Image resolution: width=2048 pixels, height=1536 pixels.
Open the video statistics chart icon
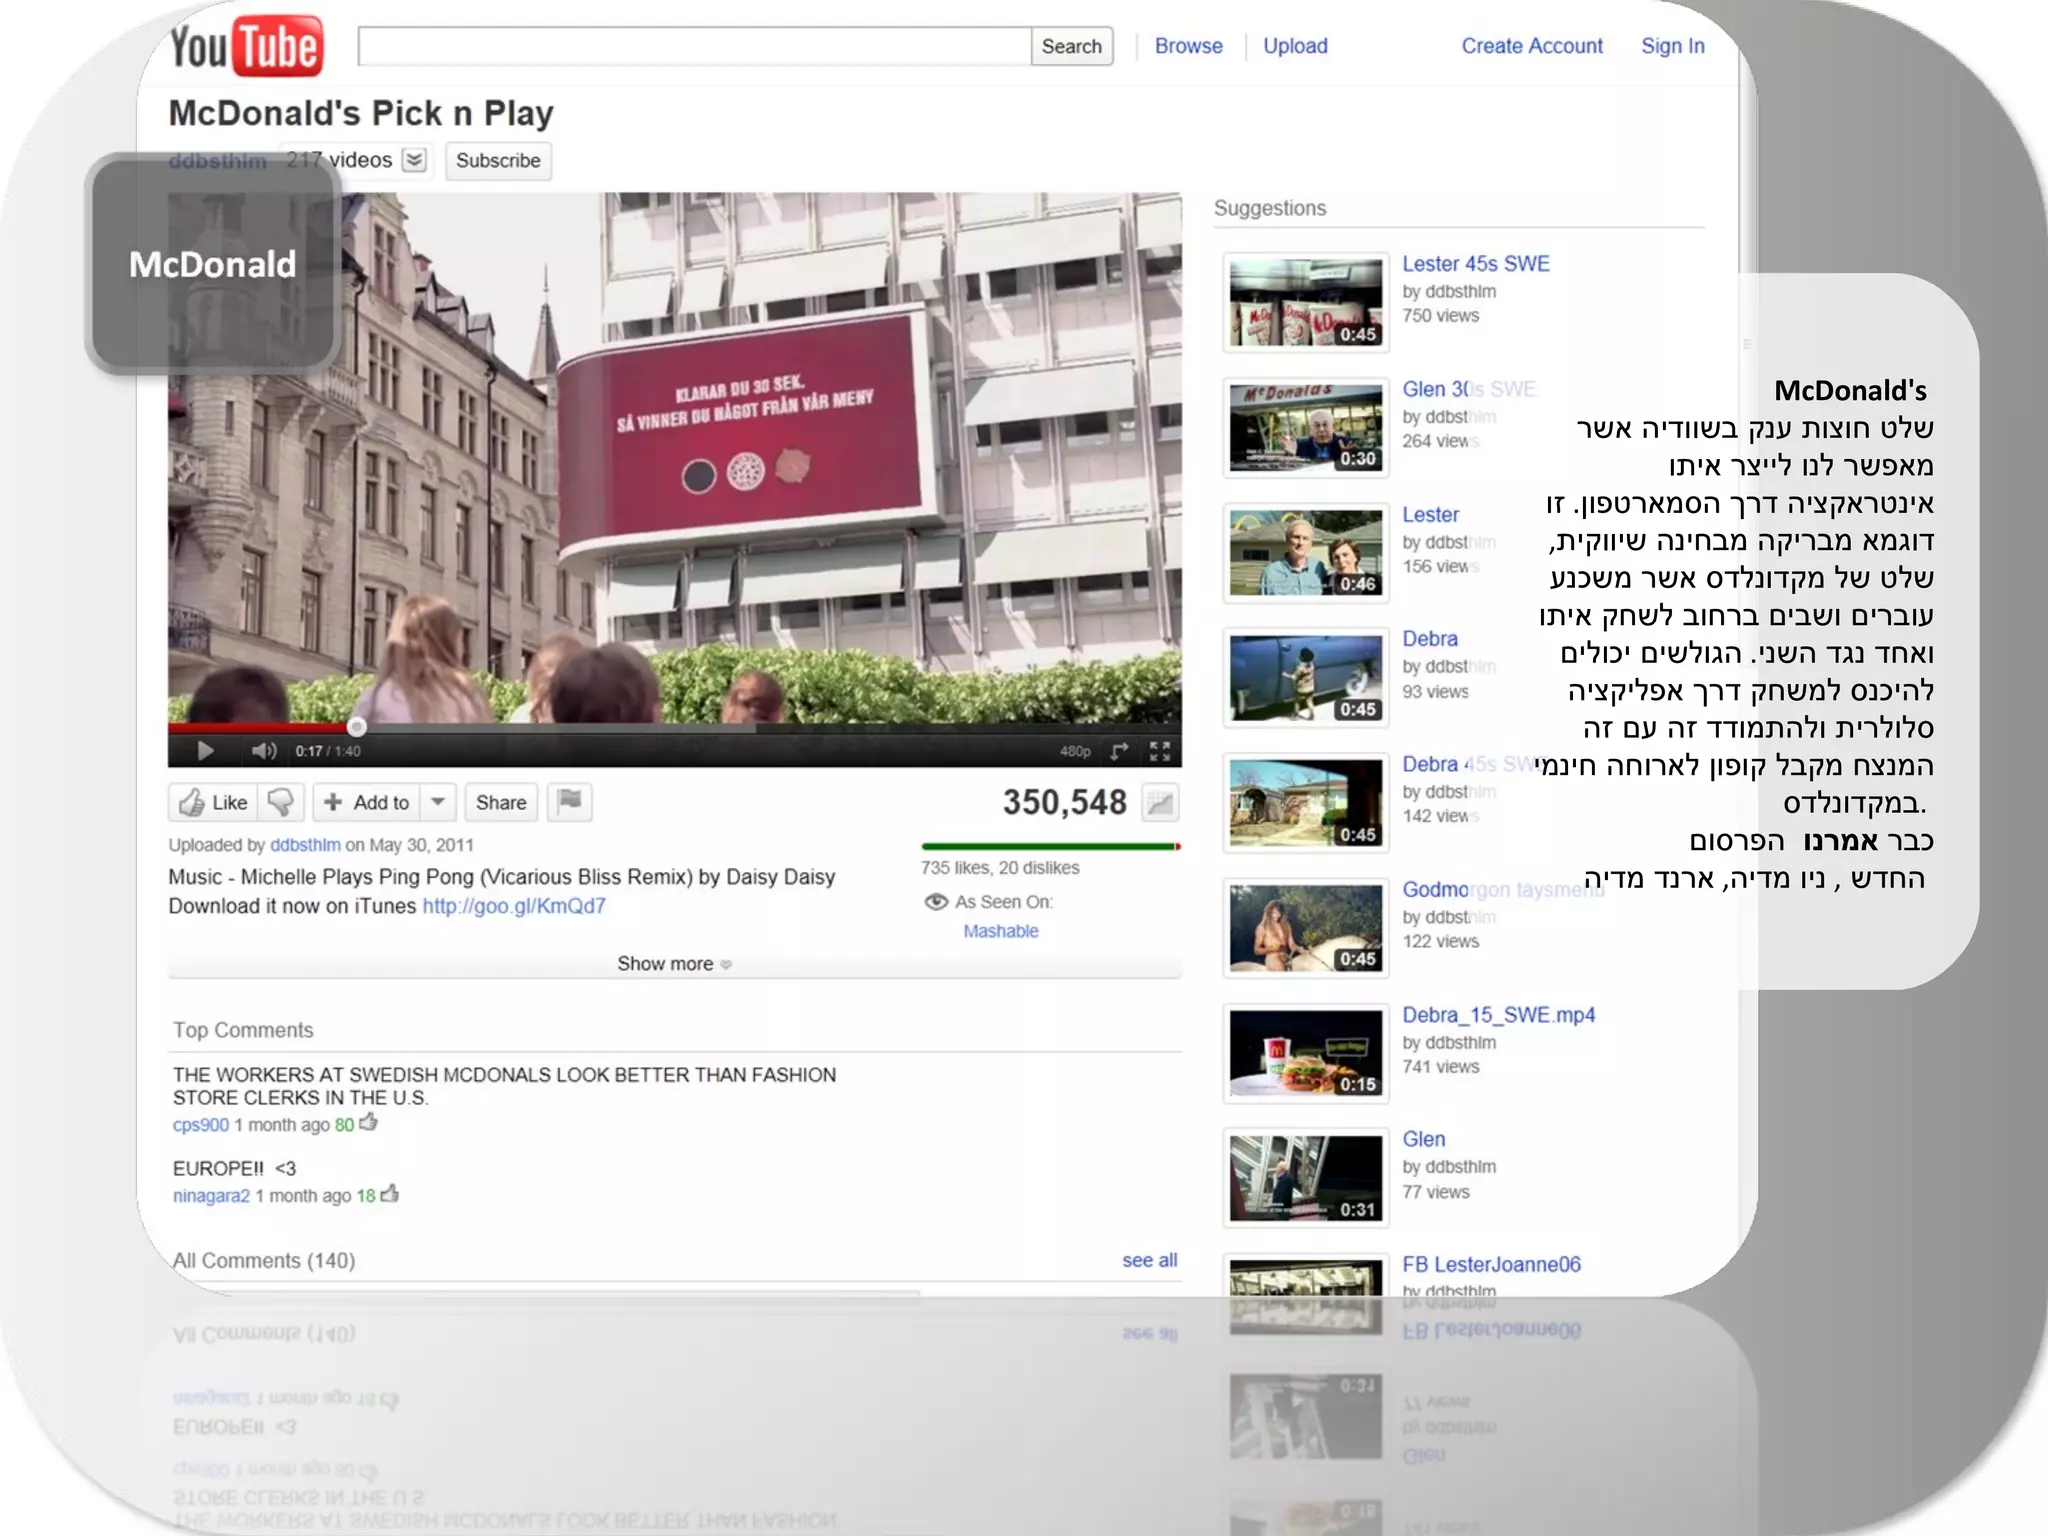point(1160,802)
